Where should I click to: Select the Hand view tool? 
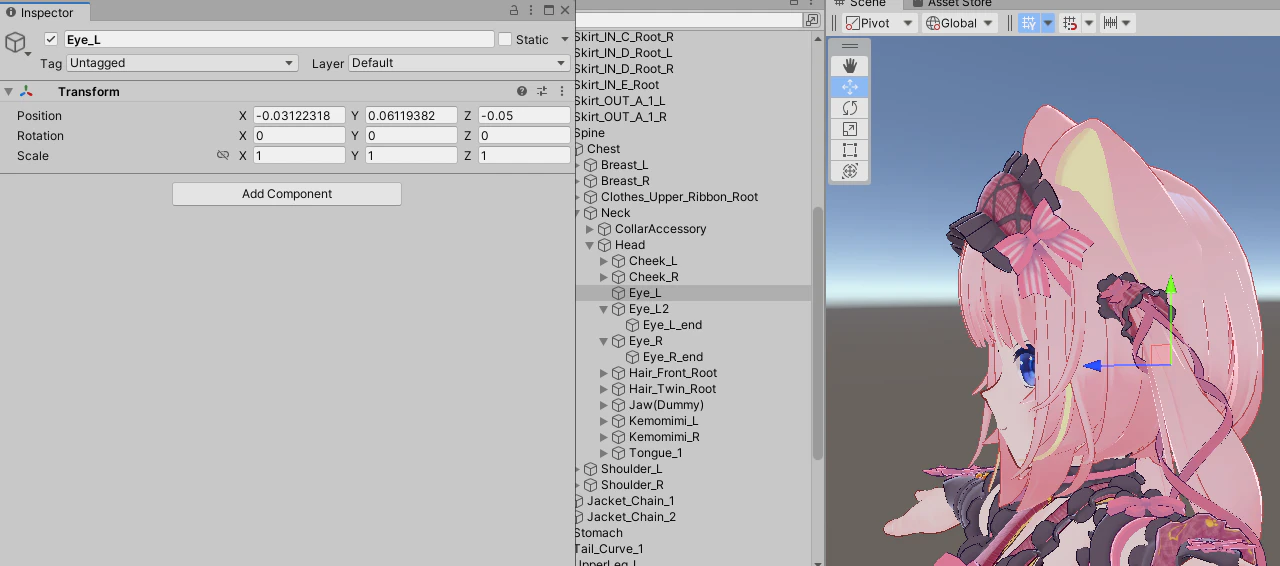click(x=850, y=65)
